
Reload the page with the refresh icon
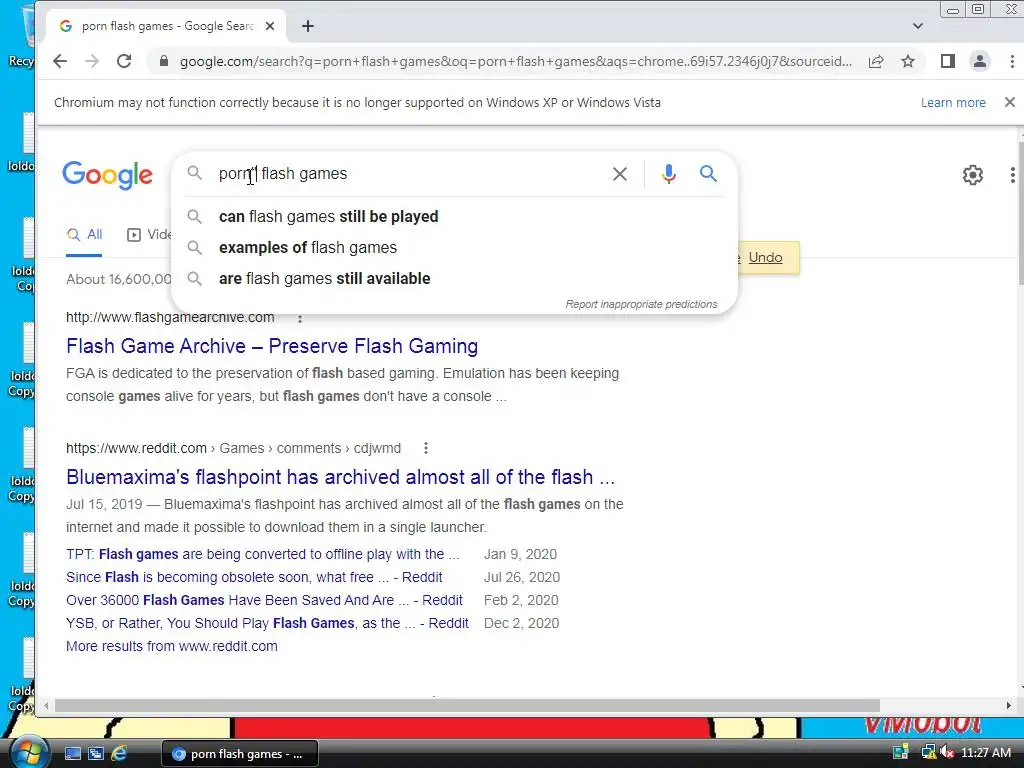point(124,61)
